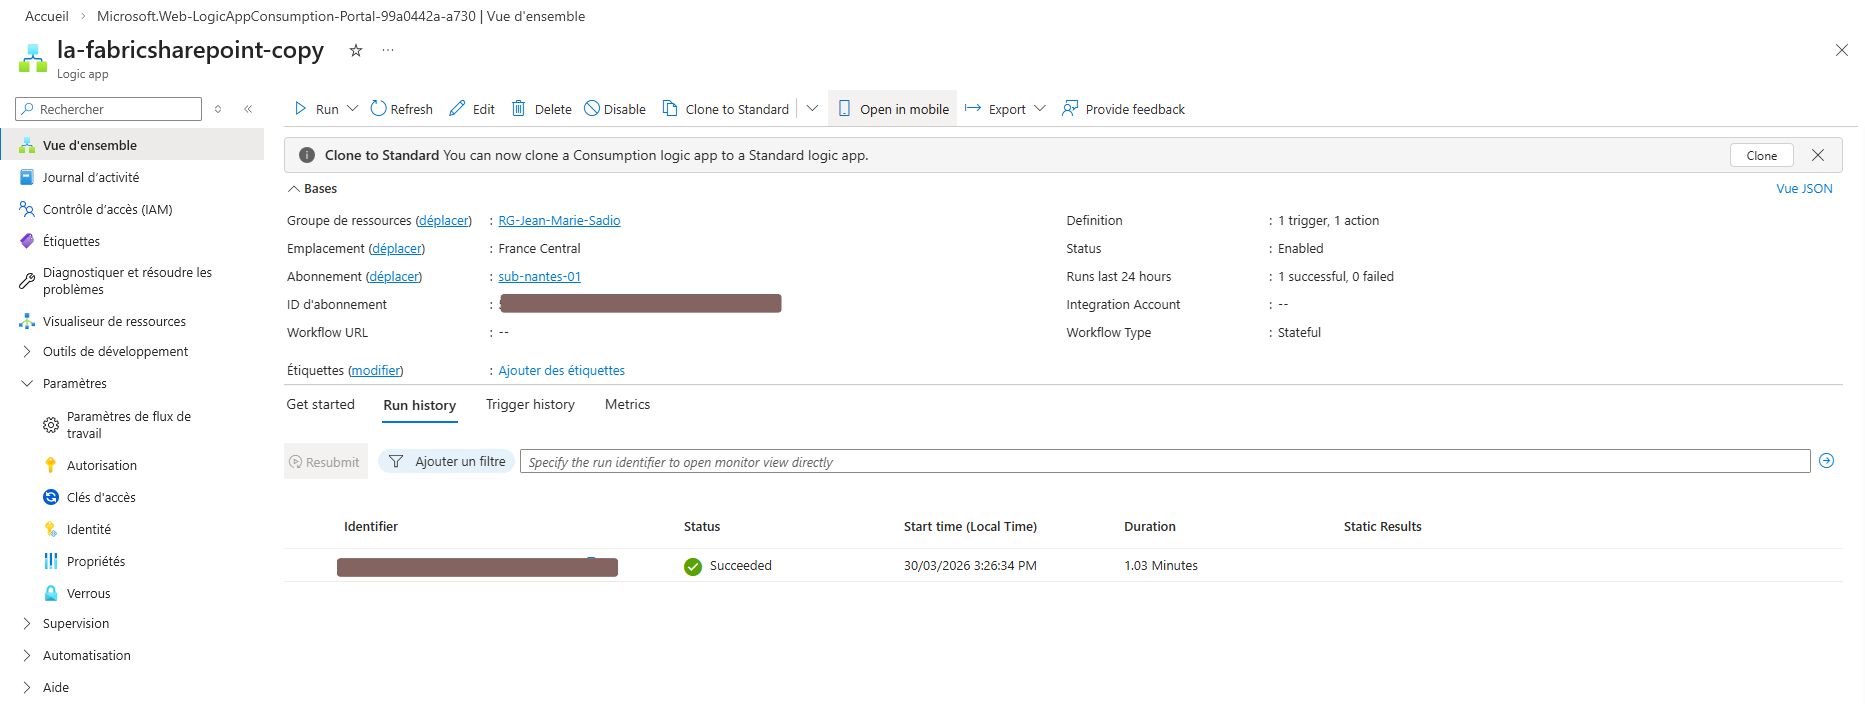1865x704 pixels.
Task: Toggle the sidebar expand/collapse arrows icon
Action: point(218,109)
